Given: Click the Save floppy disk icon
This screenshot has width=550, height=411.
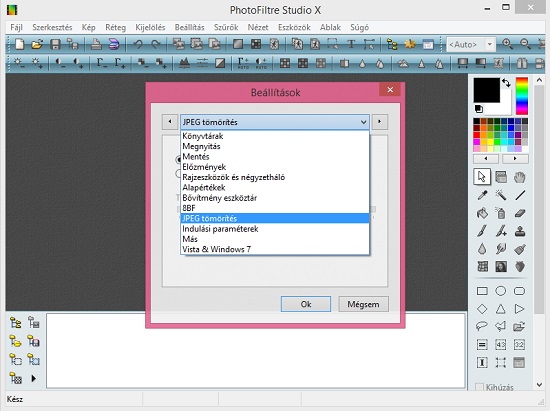Looking at the screenshot, I should click(x=55, y=44).
